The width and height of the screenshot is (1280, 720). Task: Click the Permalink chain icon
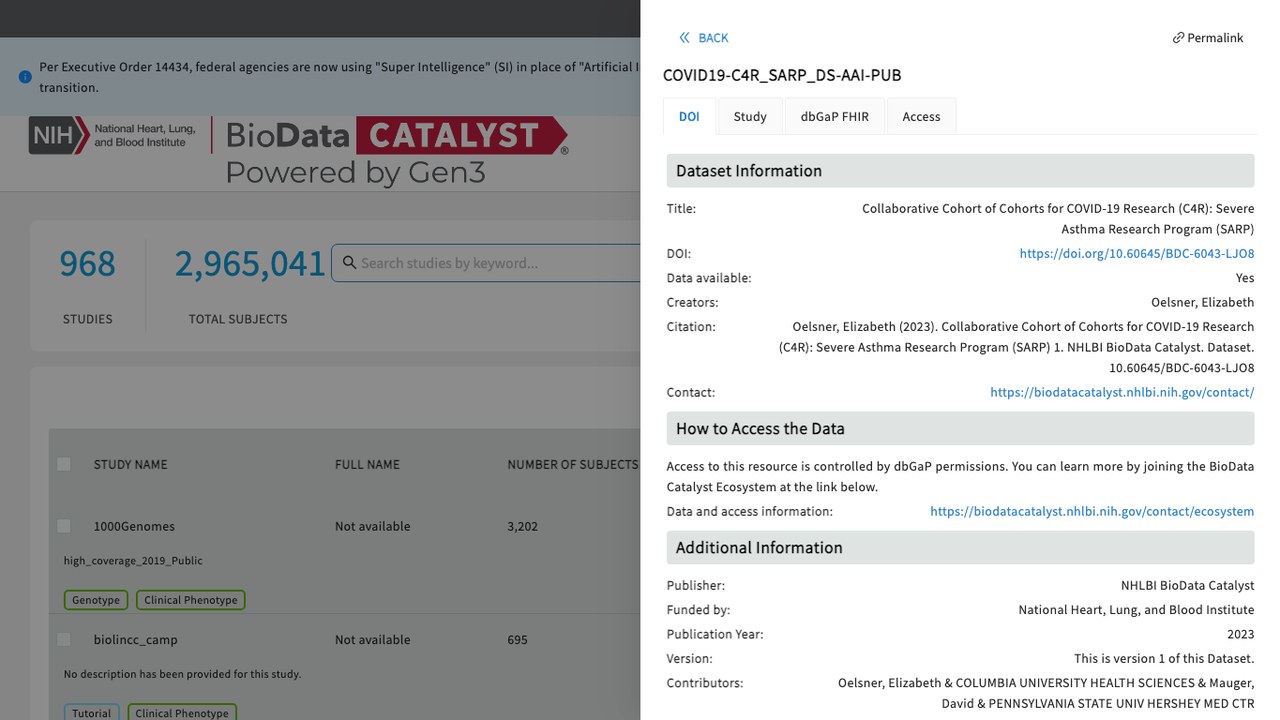(x=1178, y=38)
